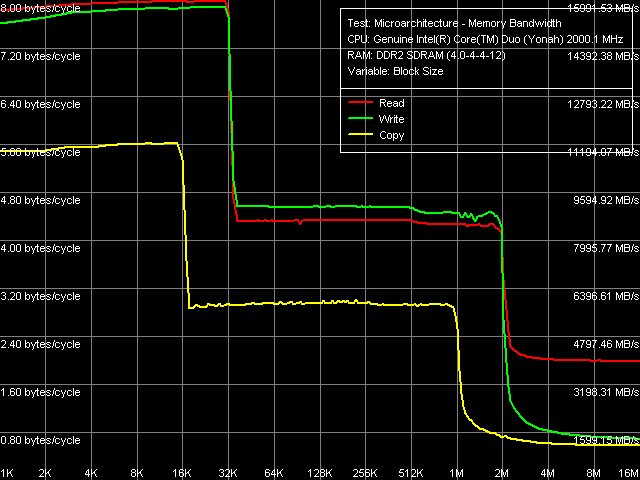The width and height of the screenshot is (640, 480).
Task: Click the 2M x-axis label
Action: click(x=503, y=472)
